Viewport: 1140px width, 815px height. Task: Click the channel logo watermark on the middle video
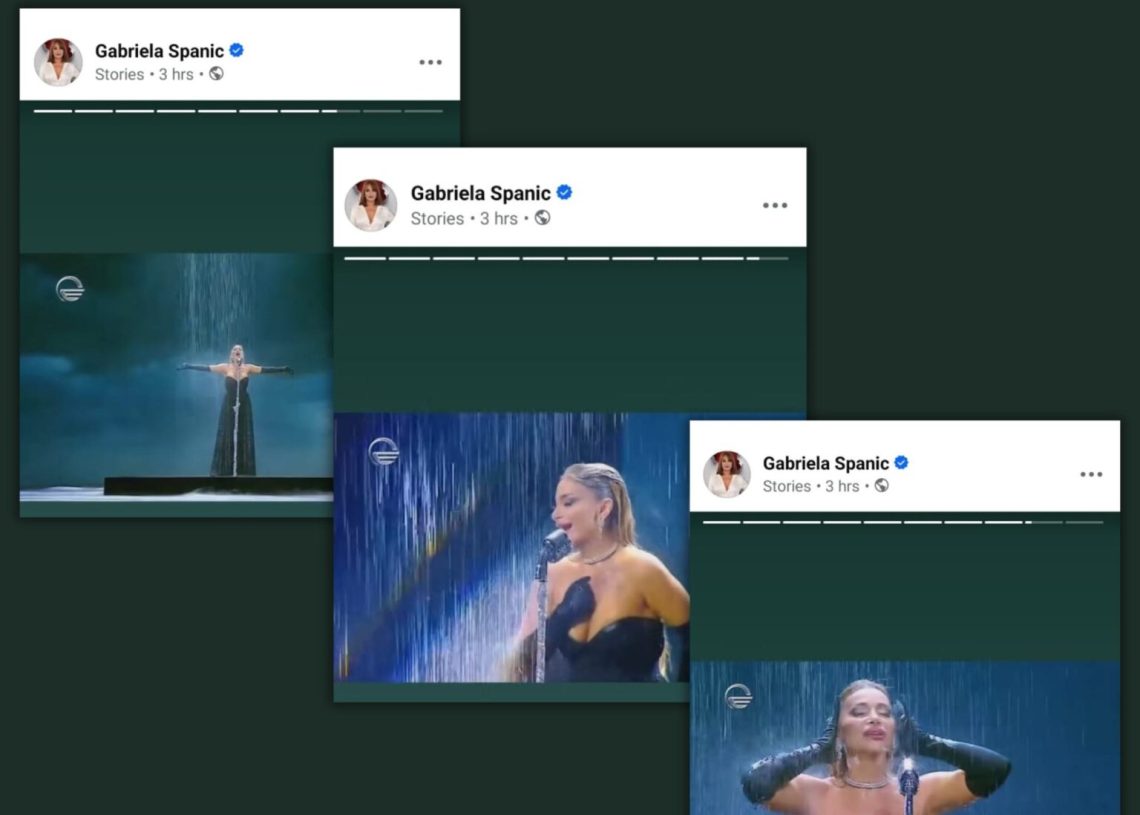click(383, 452)
